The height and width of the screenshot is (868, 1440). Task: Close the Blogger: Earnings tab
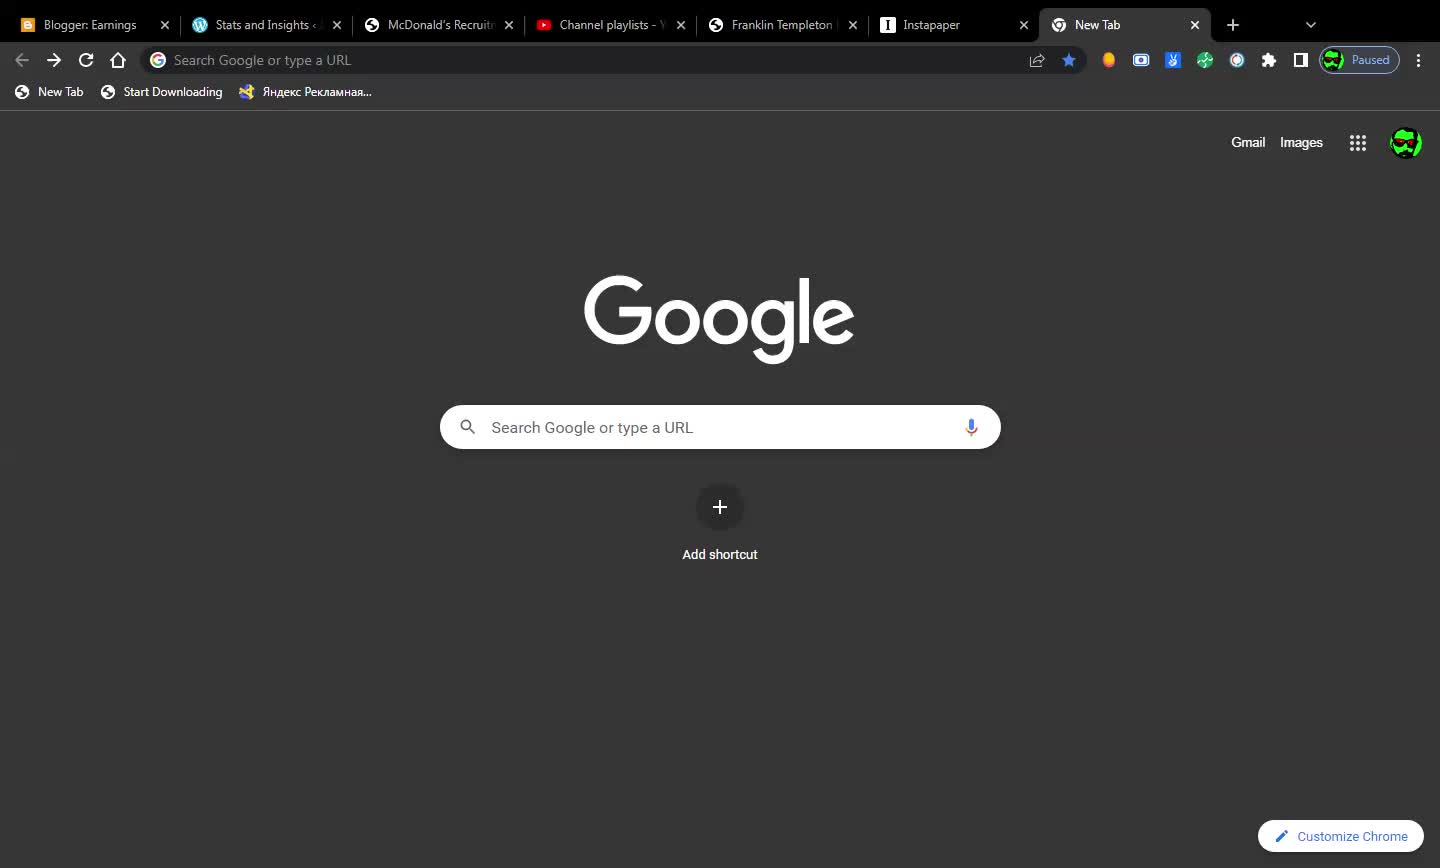[x=165, y=25]
